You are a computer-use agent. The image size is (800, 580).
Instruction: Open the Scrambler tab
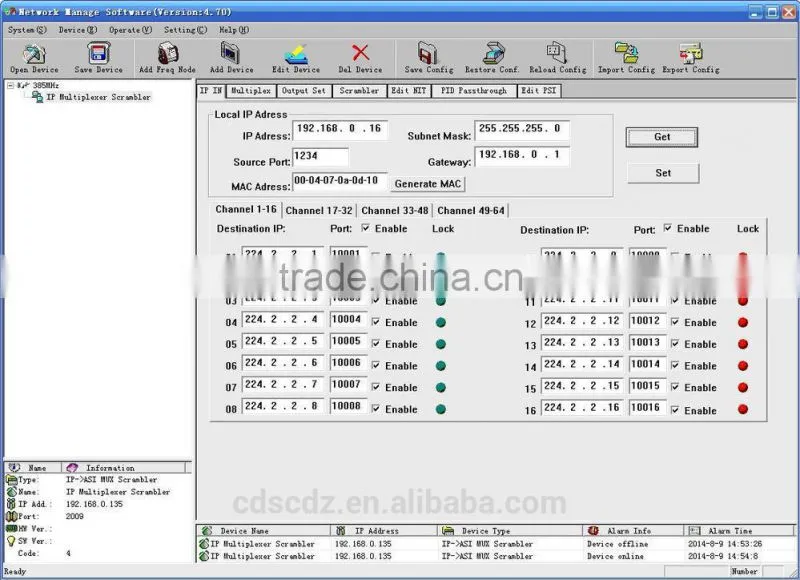359,91
